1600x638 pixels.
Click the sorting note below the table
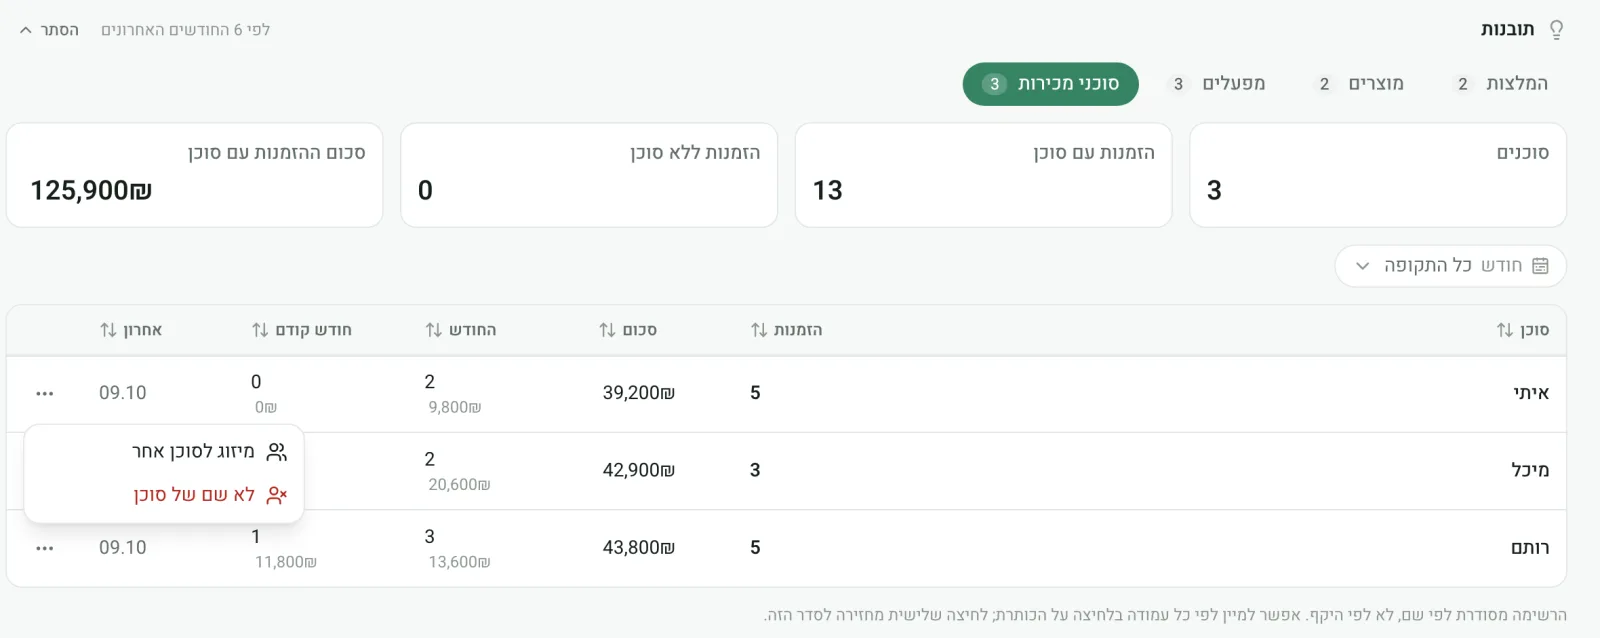point(1165,615)
